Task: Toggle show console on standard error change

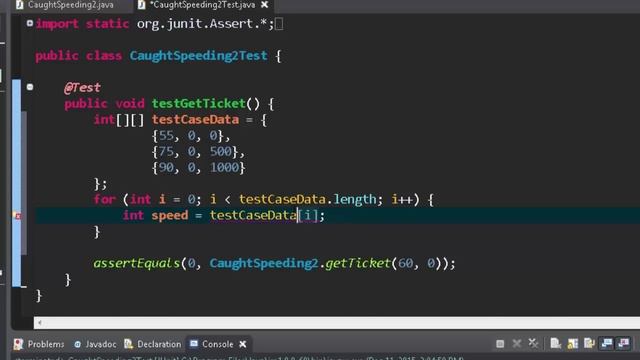Action: [624, 344]
